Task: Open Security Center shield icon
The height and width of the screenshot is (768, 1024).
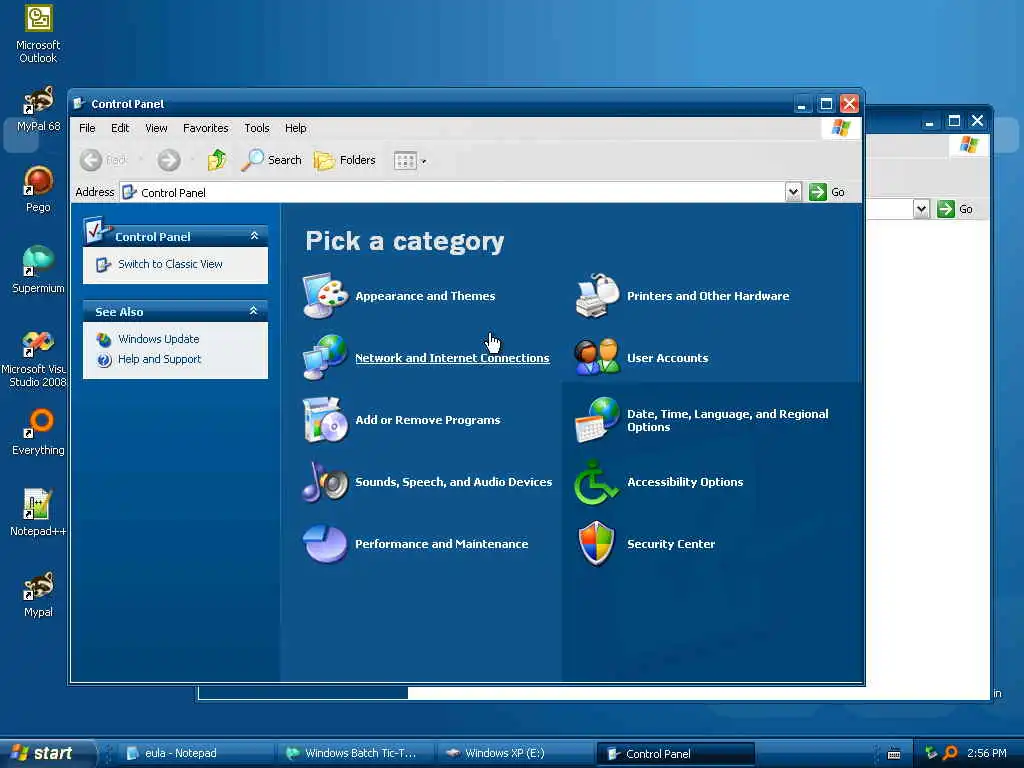Action: [597, 543]
